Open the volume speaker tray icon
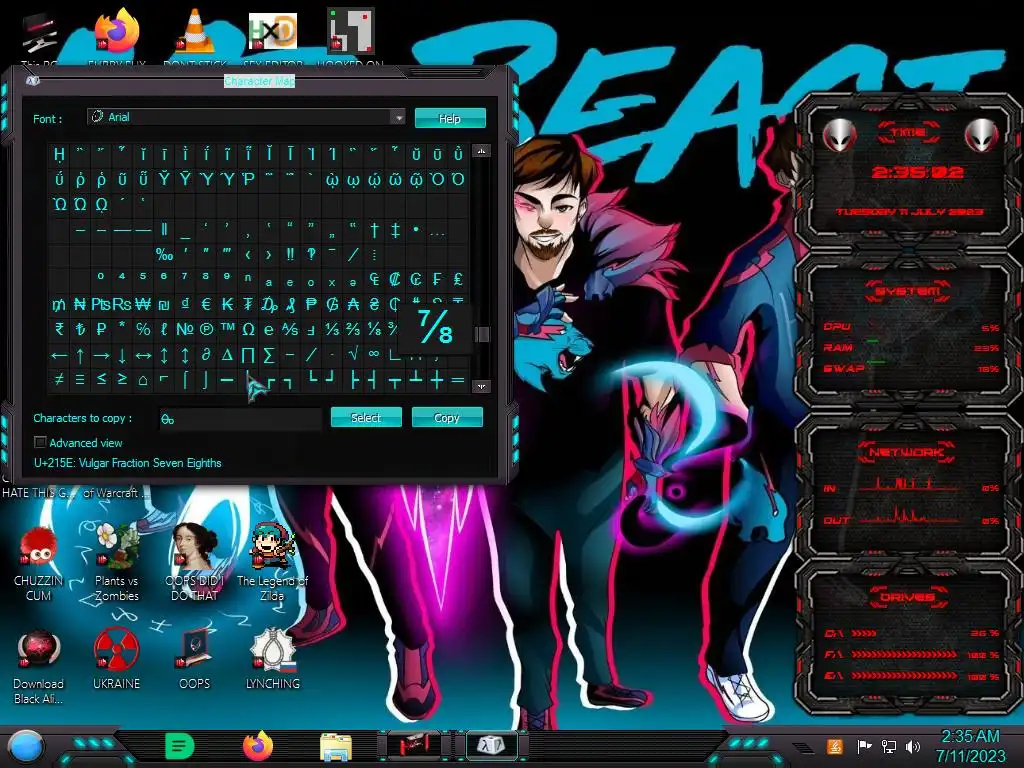Image resolution: width=1024 pixels, height=768 pixels. 913,746
